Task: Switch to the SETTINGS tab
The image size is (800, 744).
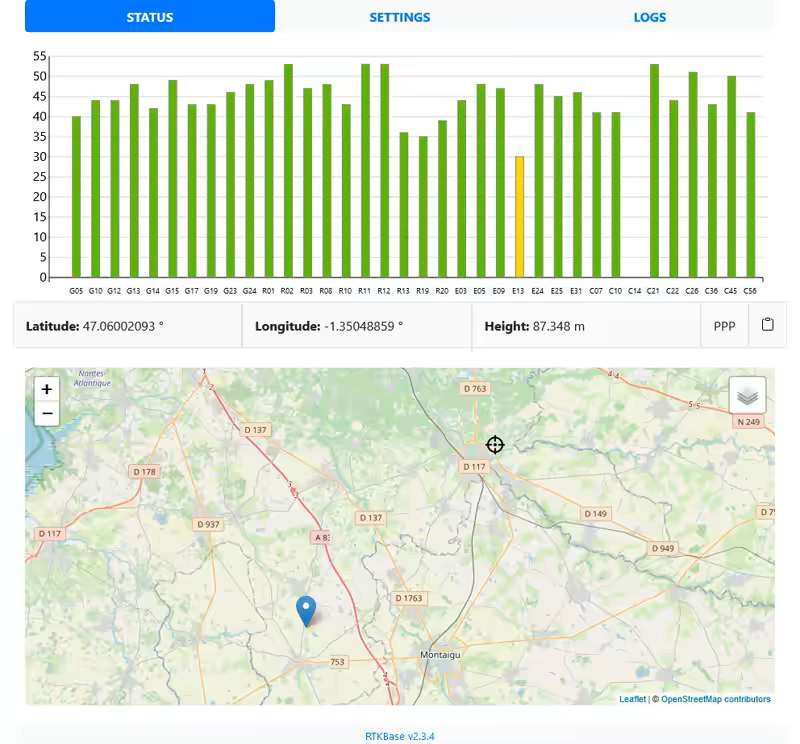Action: pyautogui.click(x=400, y=16)
